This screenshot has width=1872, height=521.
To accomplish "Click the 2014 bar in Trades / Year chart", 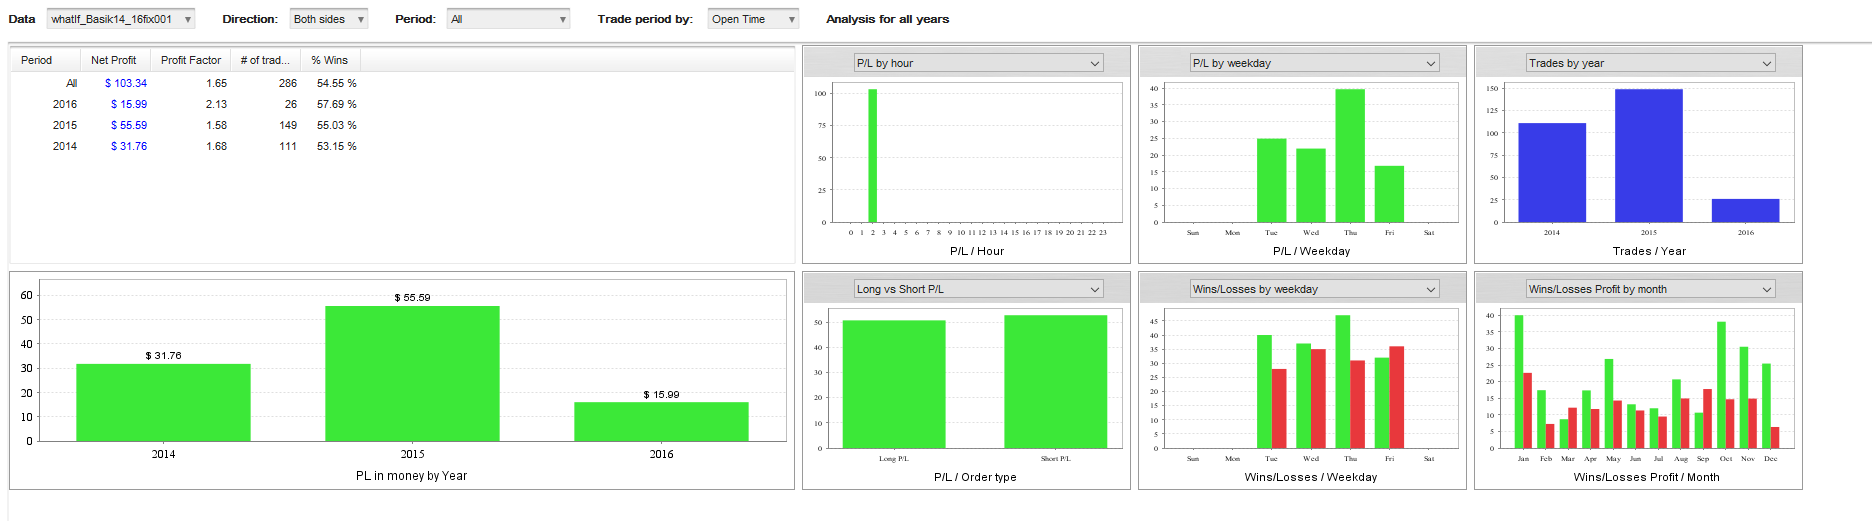I will pyautogui.click(x=1552, y=173).
